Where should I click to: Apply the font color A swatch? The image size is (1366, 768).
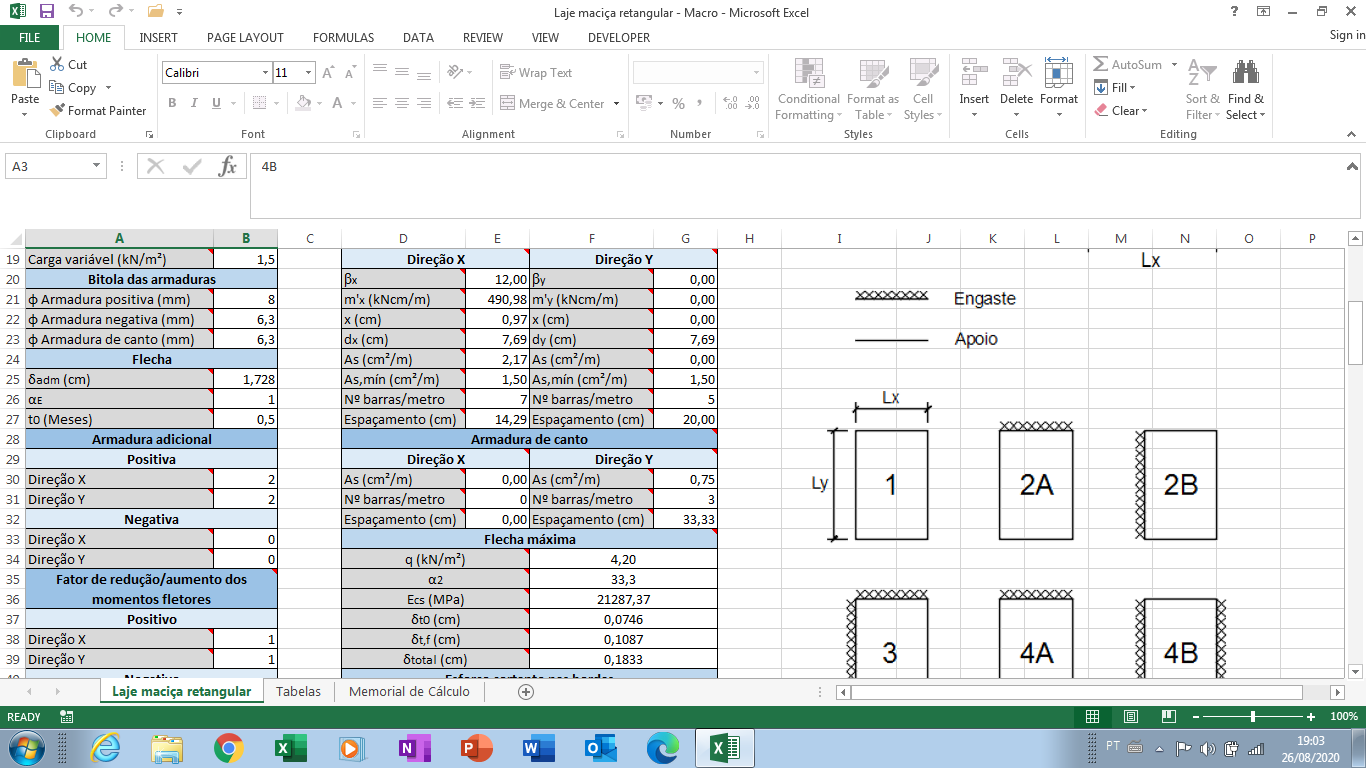[337, 103]
